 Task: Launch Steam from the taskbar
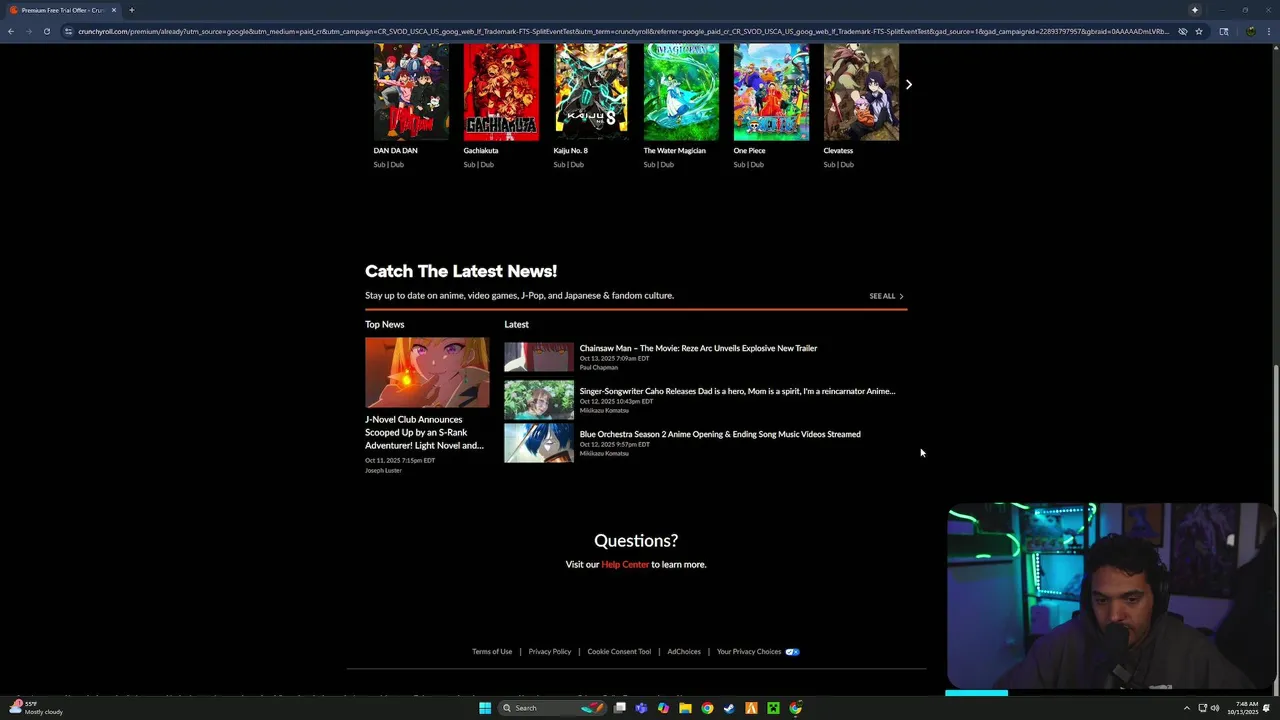click(729, 708)
